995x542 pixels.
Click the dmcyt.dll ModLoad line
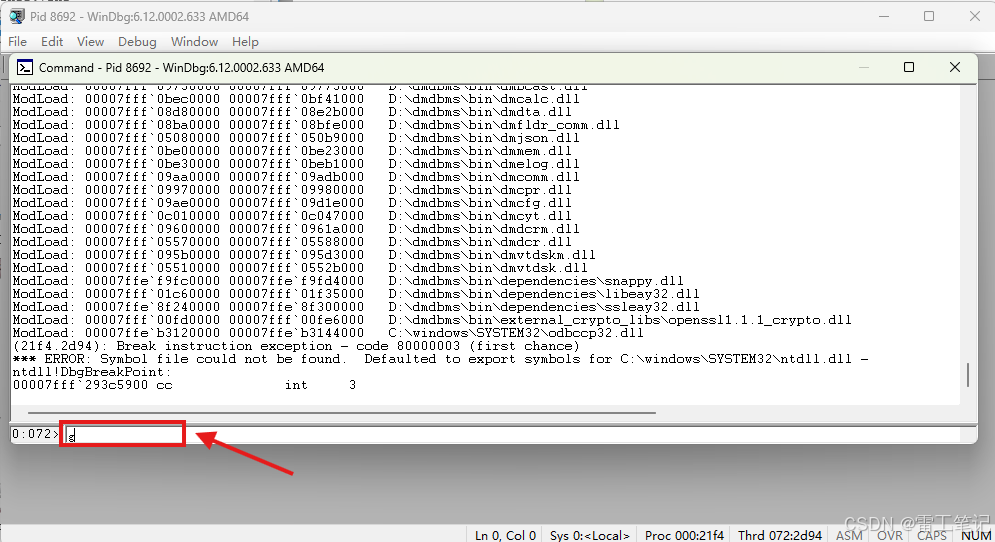click(292, 216)
